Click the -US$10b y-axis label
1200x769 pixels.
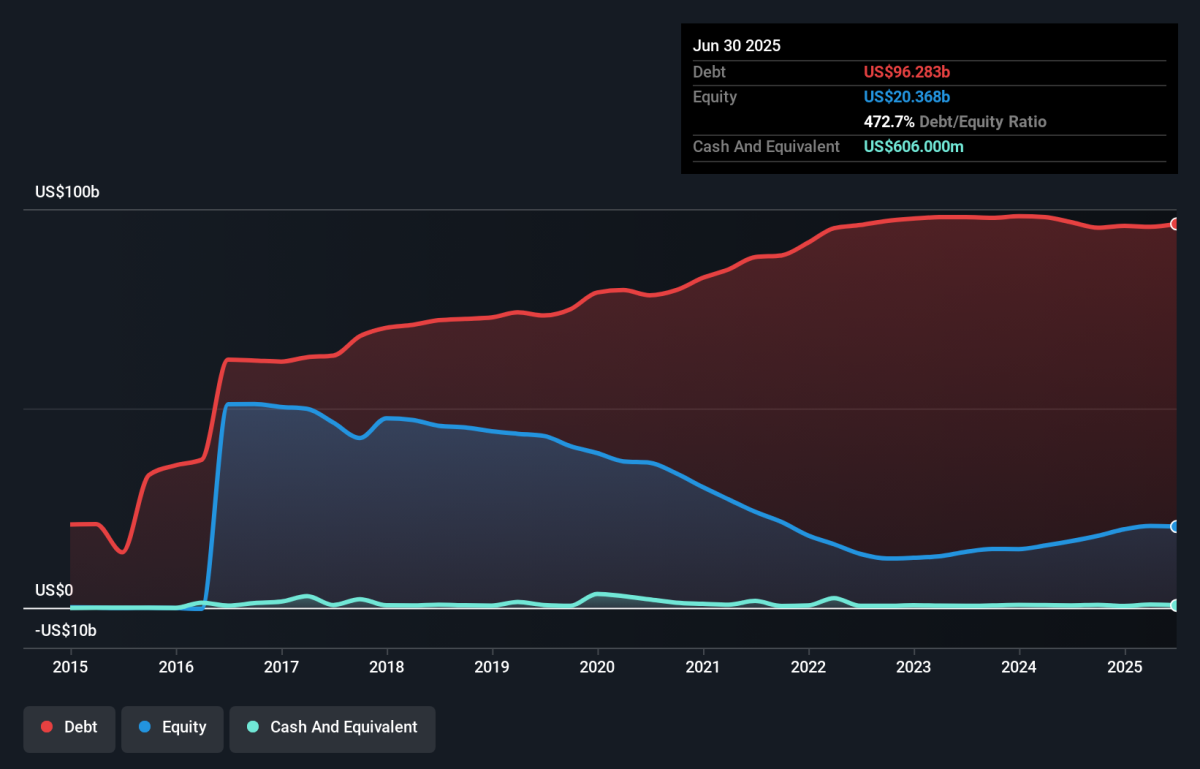click(66, 630)
